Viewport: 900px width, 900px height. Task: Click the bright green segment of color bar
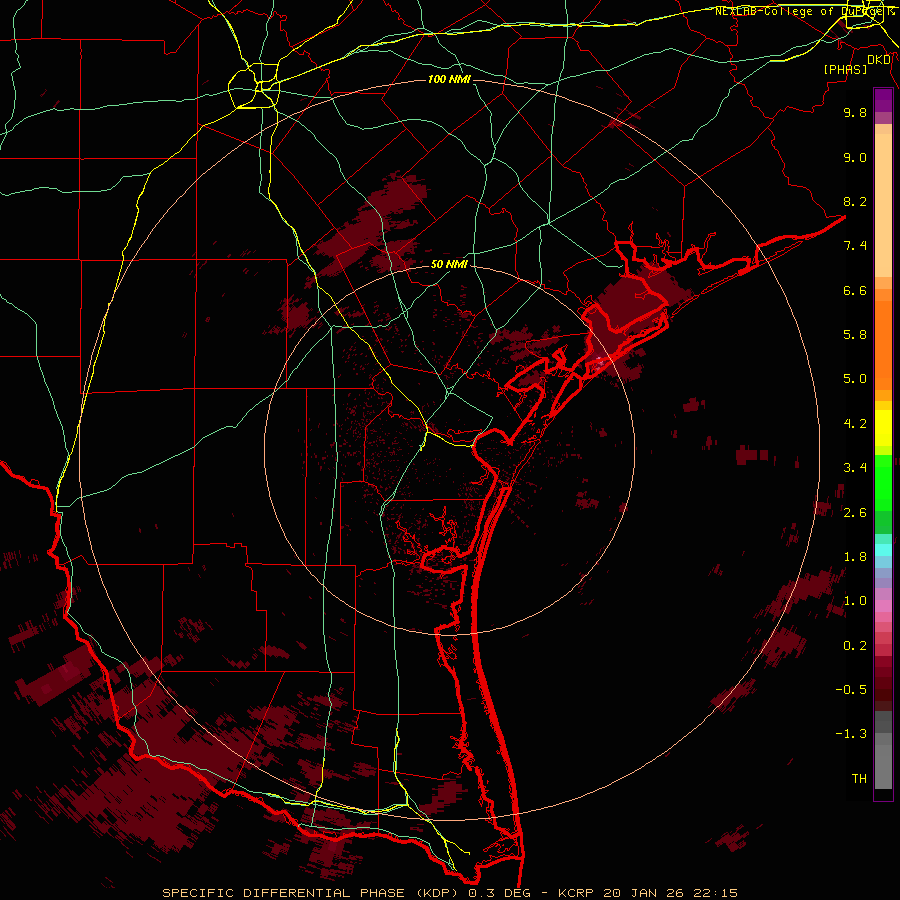pyautogui.click(x=883, y=482)
